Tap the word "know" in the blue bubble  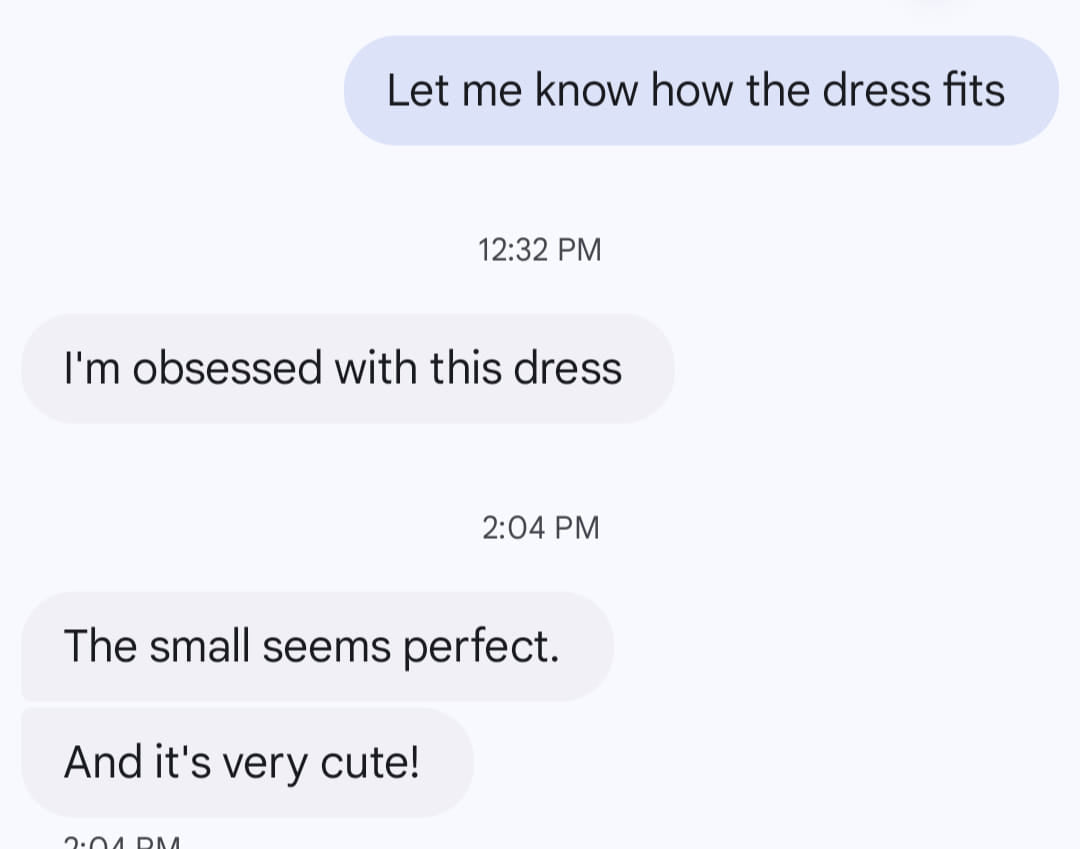(x=586, y=91)
